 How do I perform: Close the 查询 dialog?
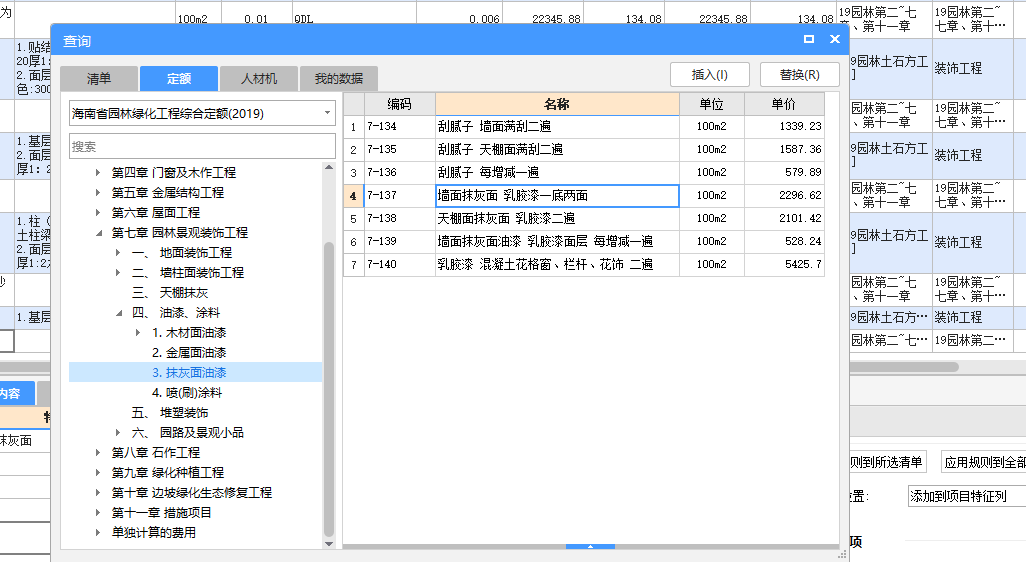tap(835, 39)
